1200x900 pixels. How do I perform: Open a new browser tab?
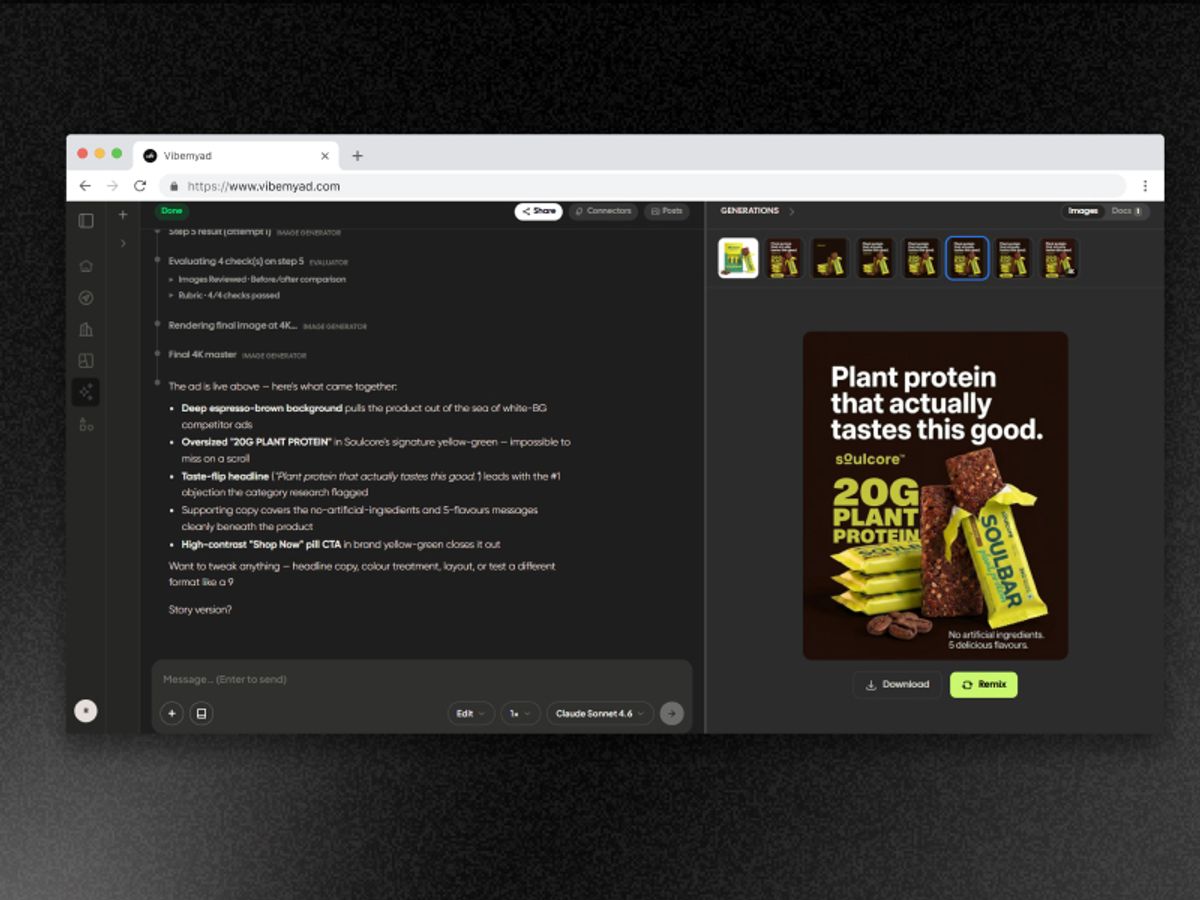[x=357, y=156]
